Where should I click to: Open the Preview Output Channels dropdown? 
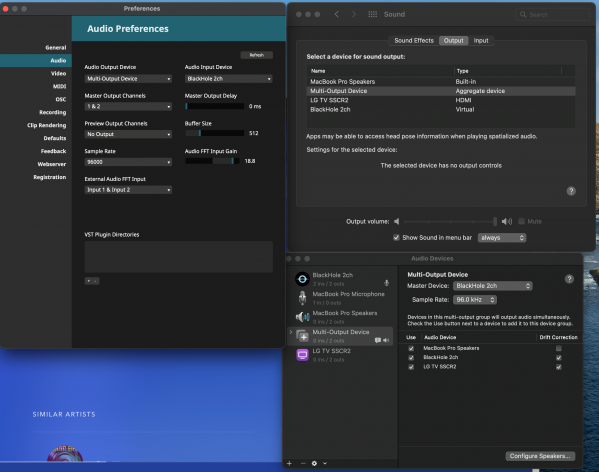tap(128, 134)
